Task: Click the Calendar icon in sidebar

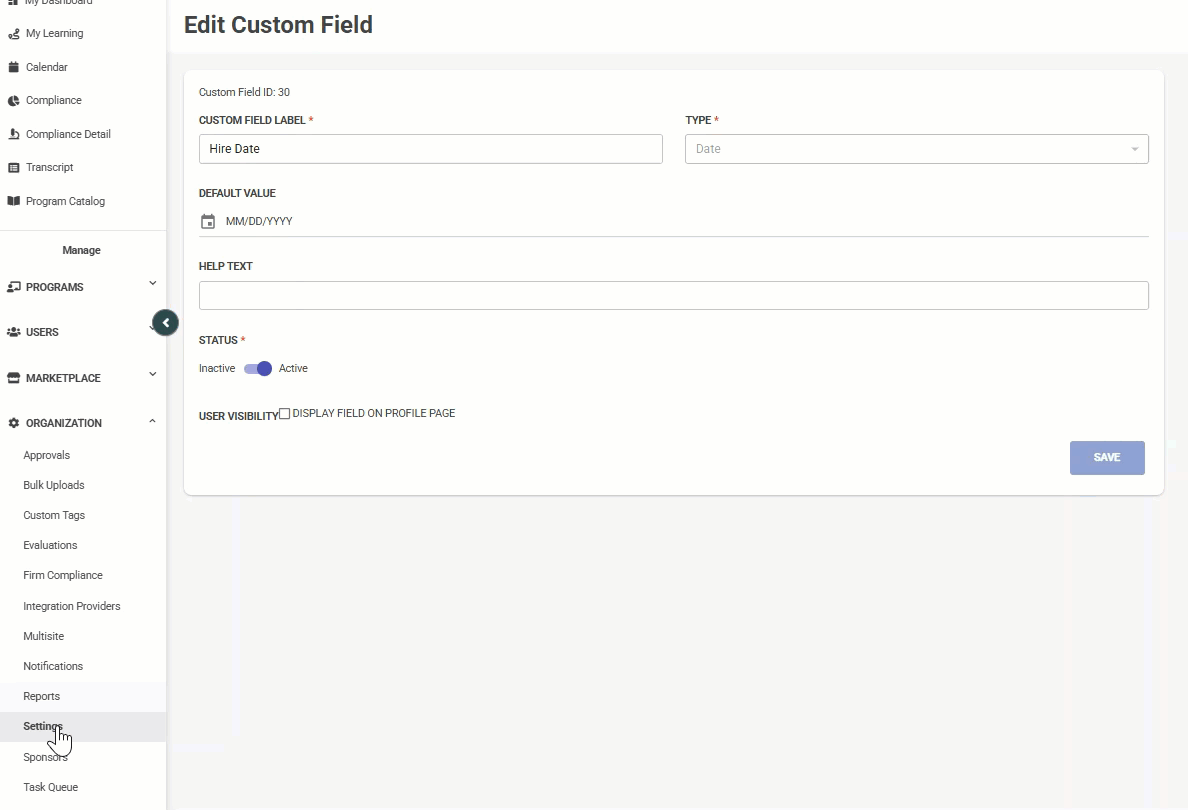Action: pos(14,68)
